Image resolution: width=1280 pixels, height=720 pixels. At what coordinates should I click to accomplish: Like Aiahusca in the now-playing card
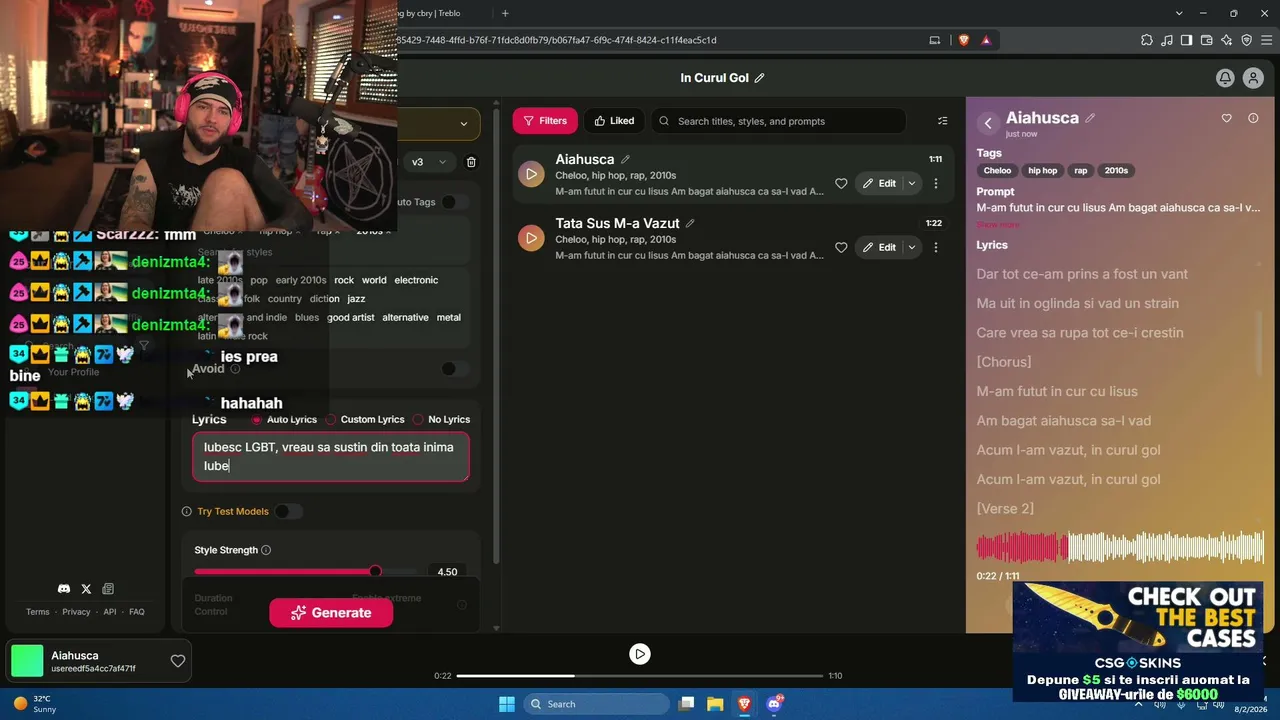(x=177, y=661)
